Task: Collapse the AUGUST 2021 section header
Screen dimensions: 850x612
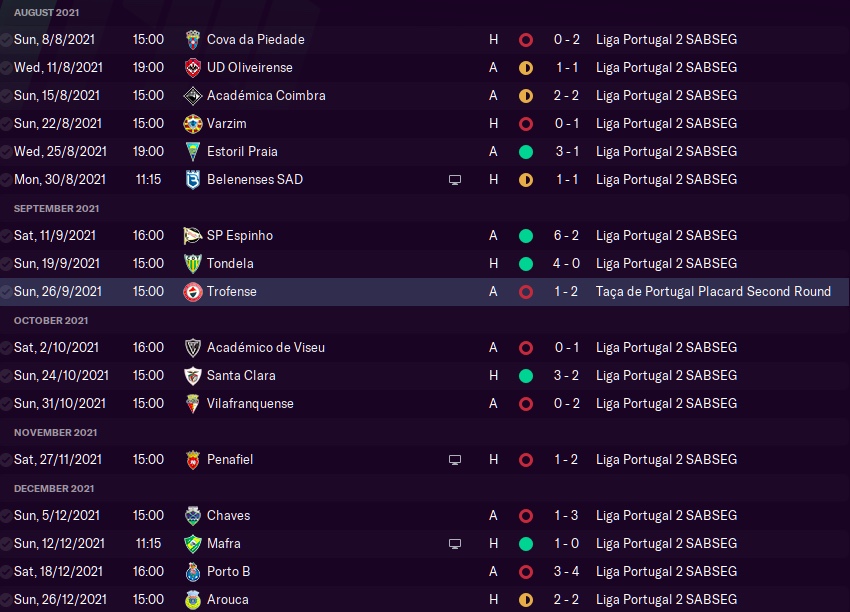Action: (47, 12)
